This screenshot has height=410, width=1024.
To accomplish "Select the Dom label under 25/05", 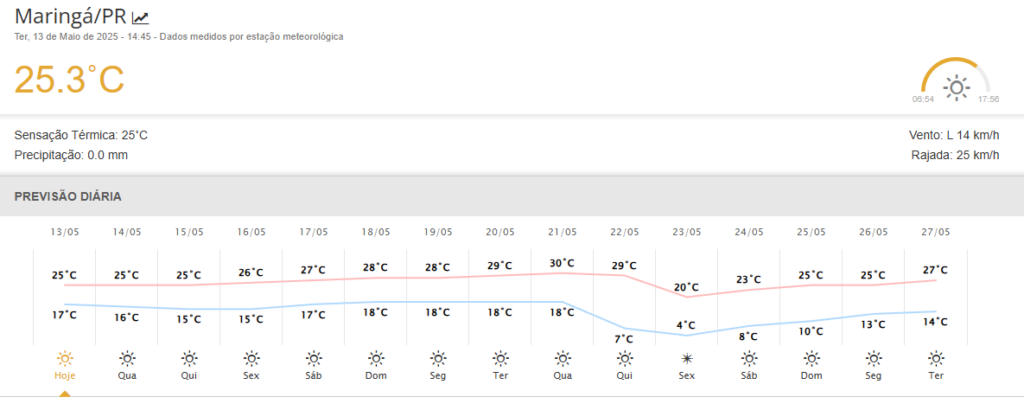I will (x=811, y=376).
